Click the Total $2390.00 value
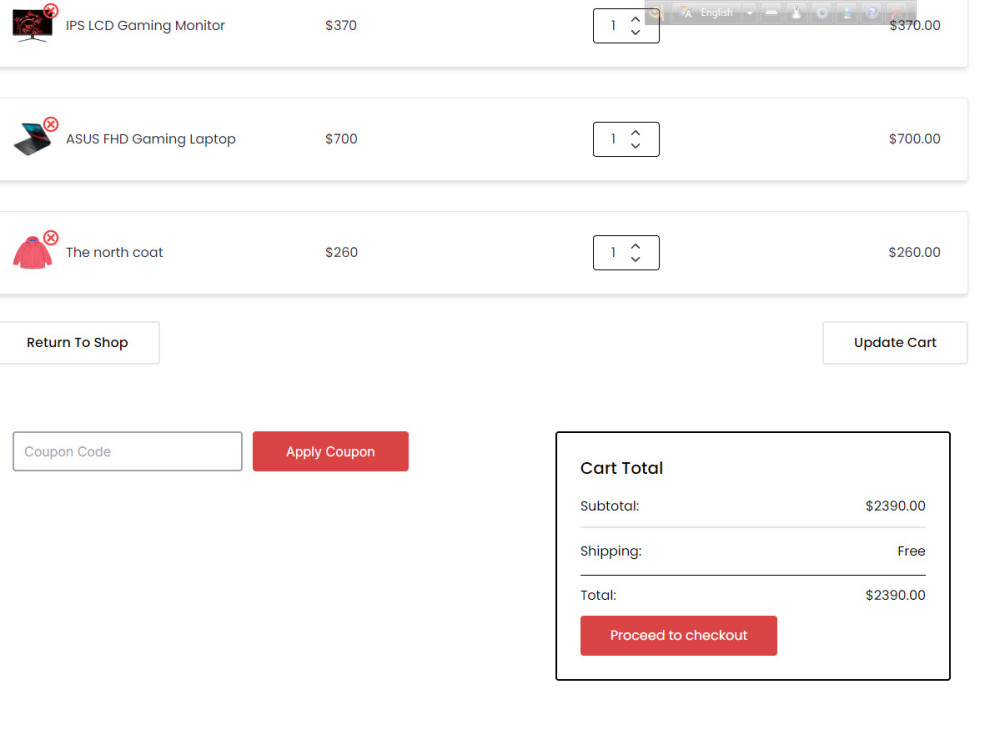 pos(895,595)
